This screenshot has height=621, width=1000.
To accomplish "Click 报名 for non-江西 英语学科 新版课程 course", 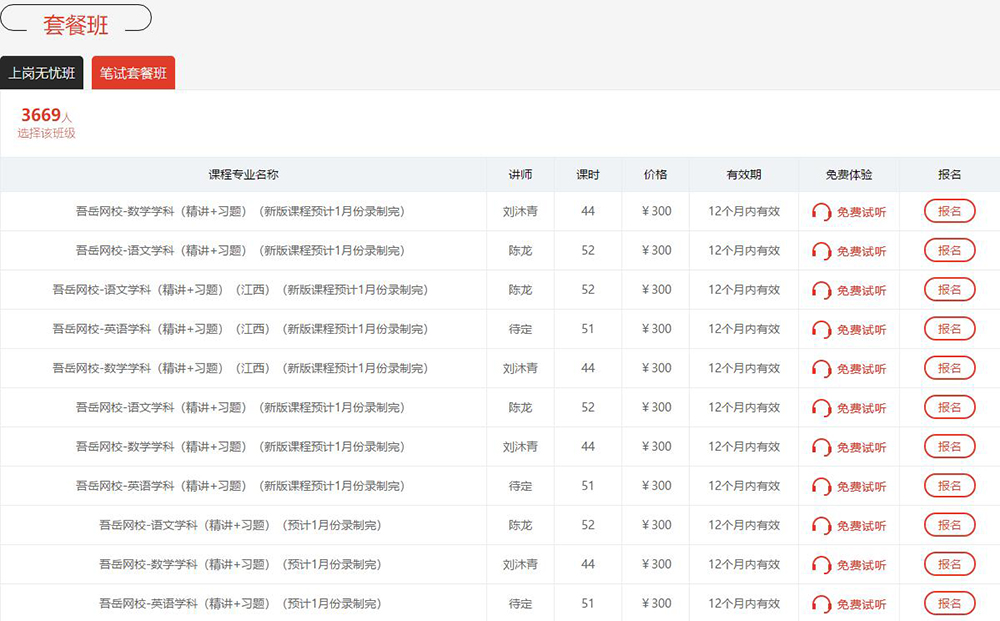I will (949, 486).
